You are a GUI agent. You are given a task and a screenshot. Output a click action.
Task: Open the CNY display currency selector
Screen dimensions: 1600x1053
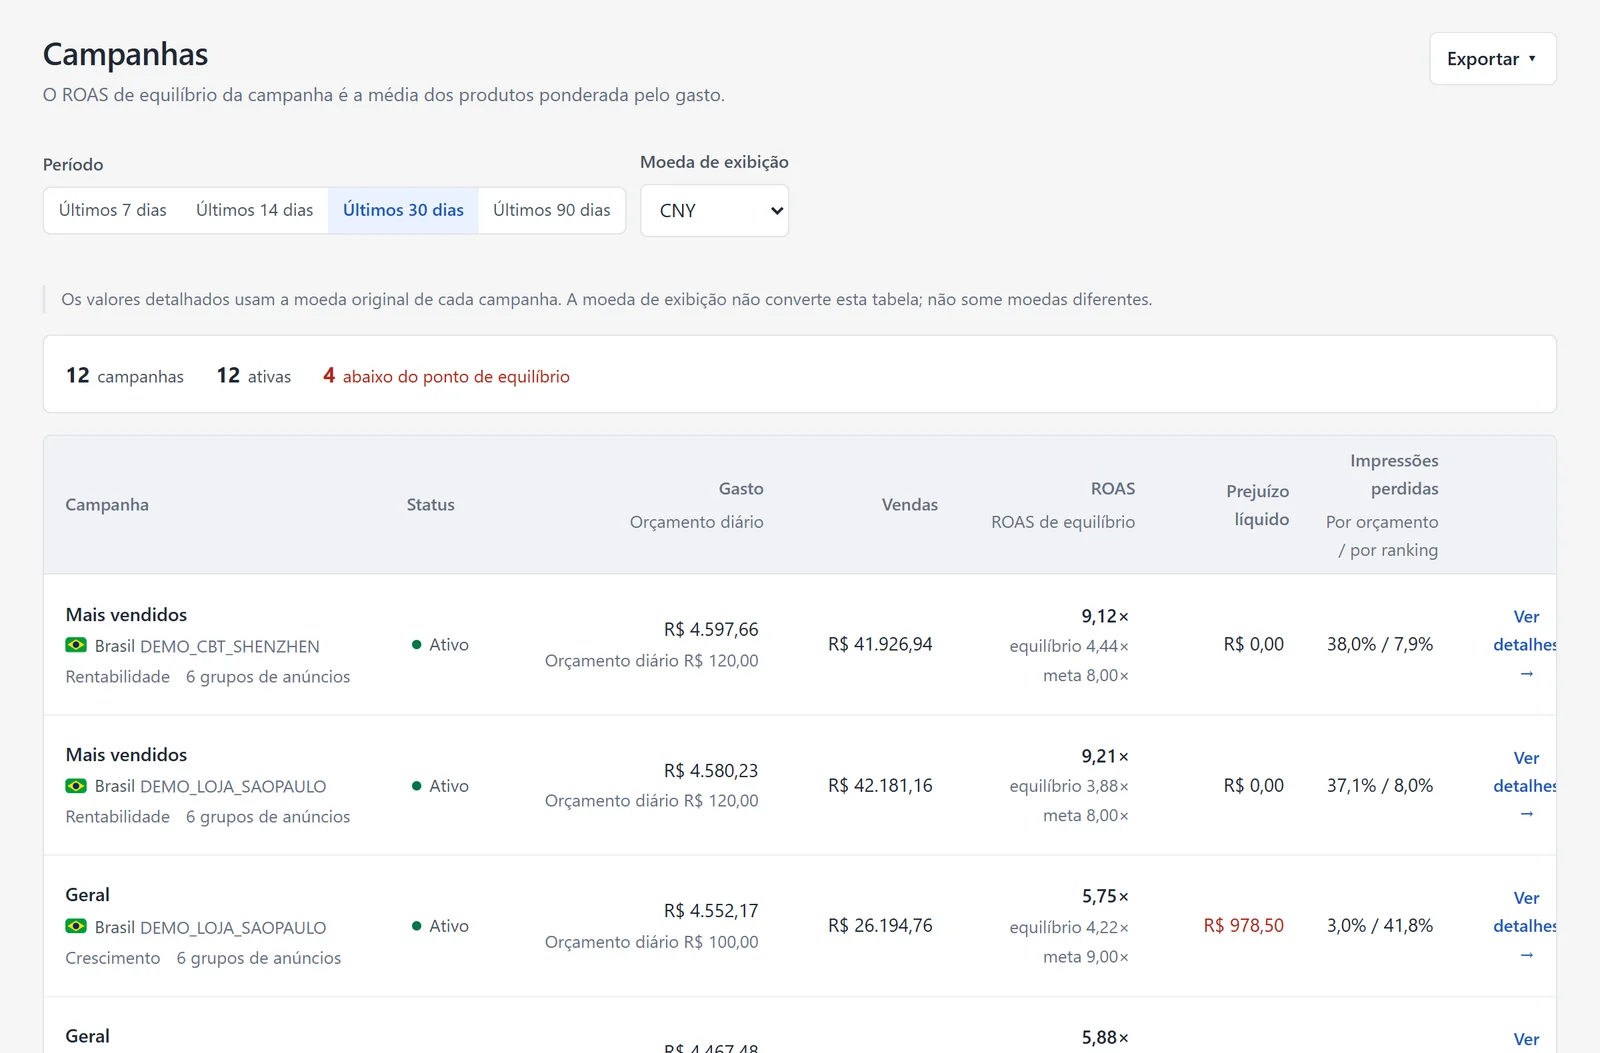(x=714, y=211)
